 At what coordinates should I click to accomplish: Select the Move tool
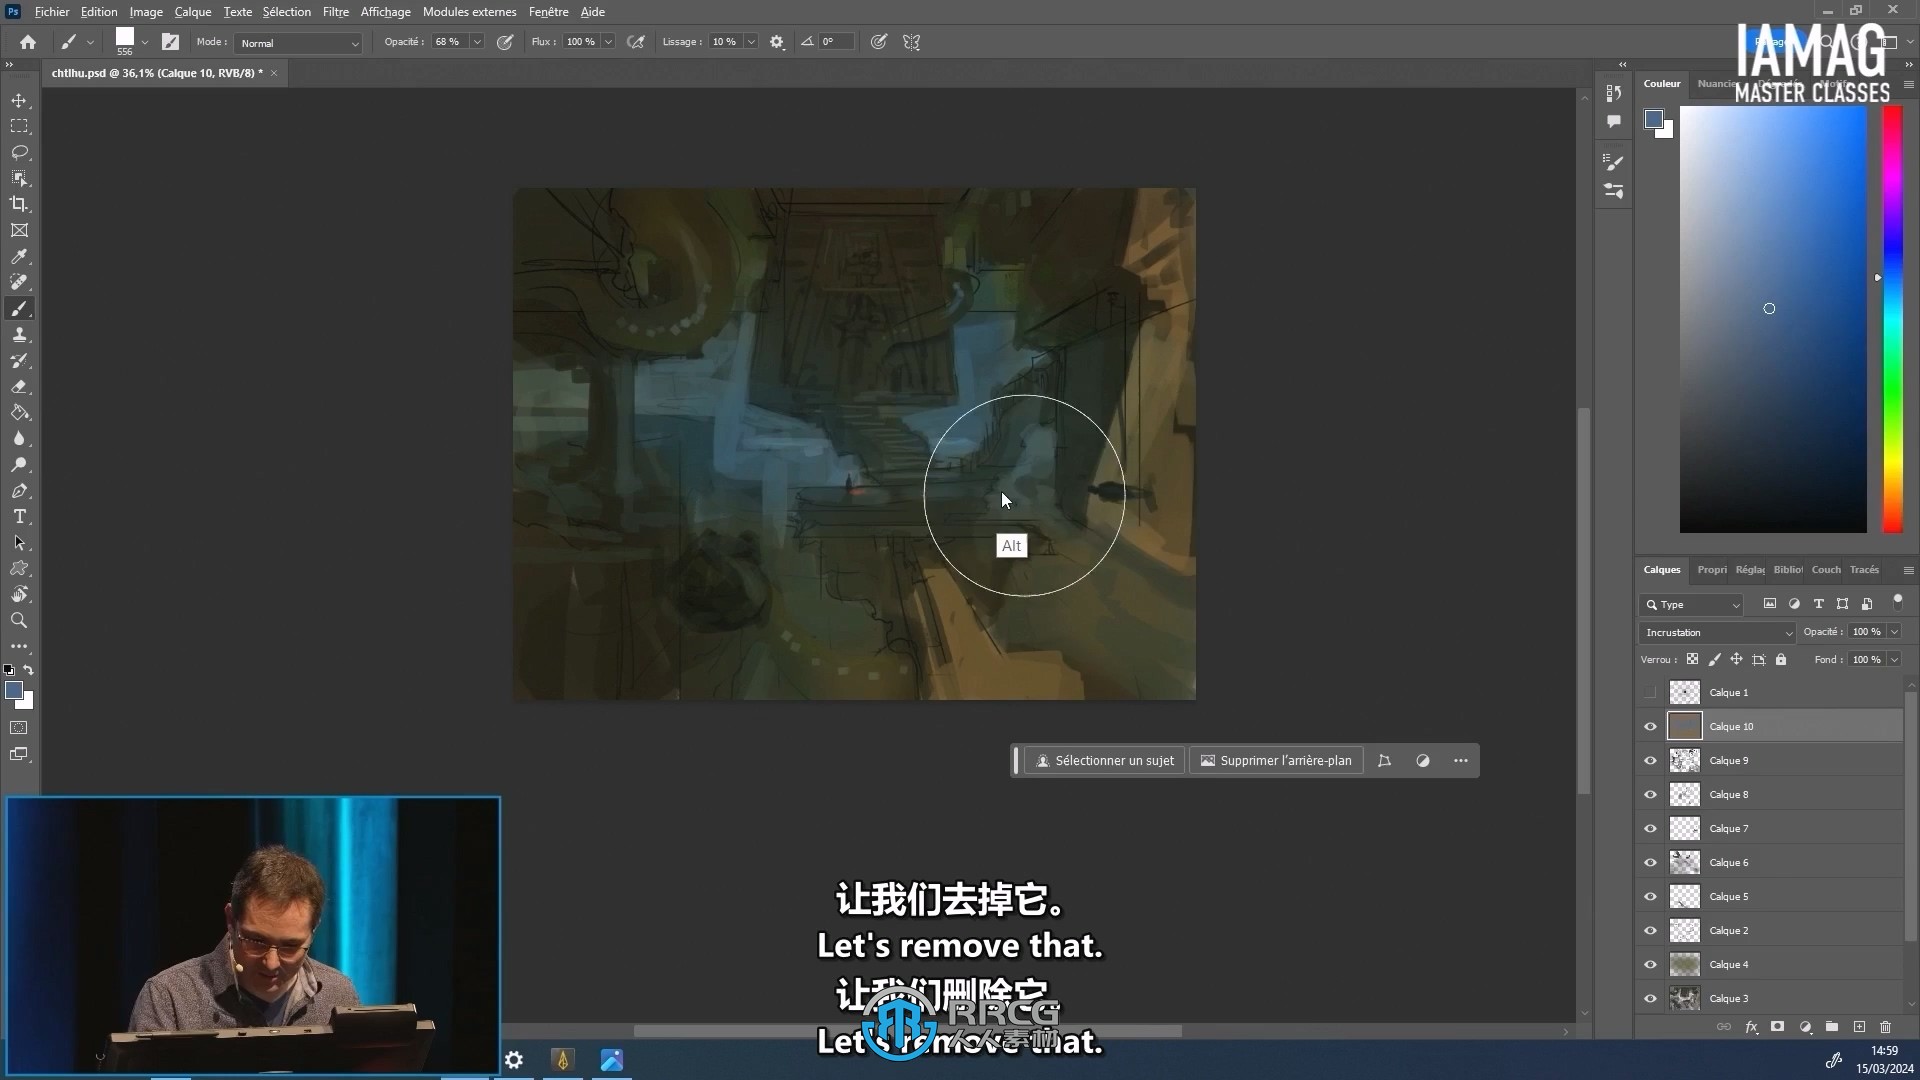[x=19, y=101]
